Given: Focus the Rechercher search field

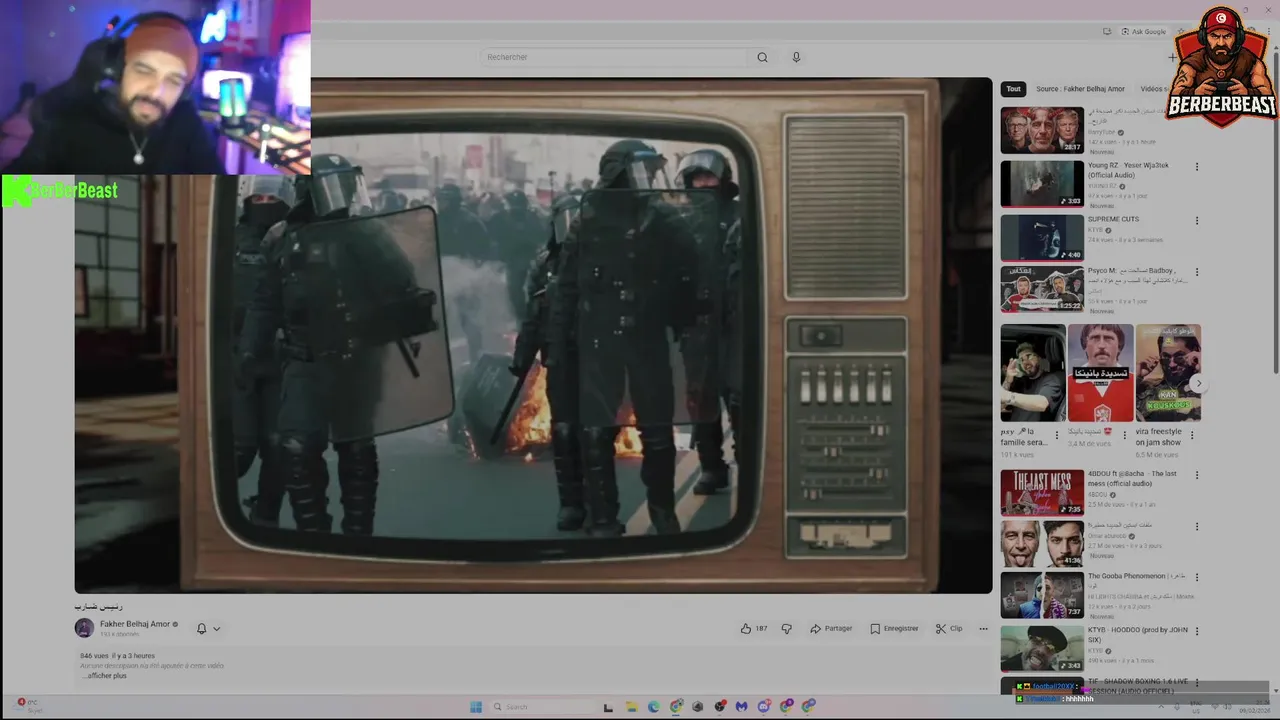Looking at the screenshot, I should (x=615, y=57).
